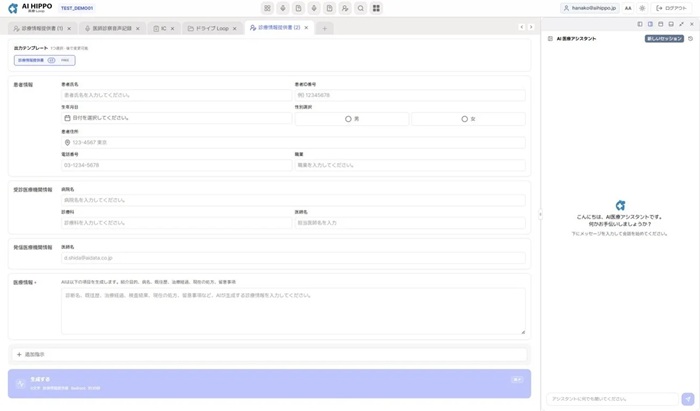The image size is (700, 411).
Task: Click the four-squares apps icon in toolbar
Action: [376, 8]
